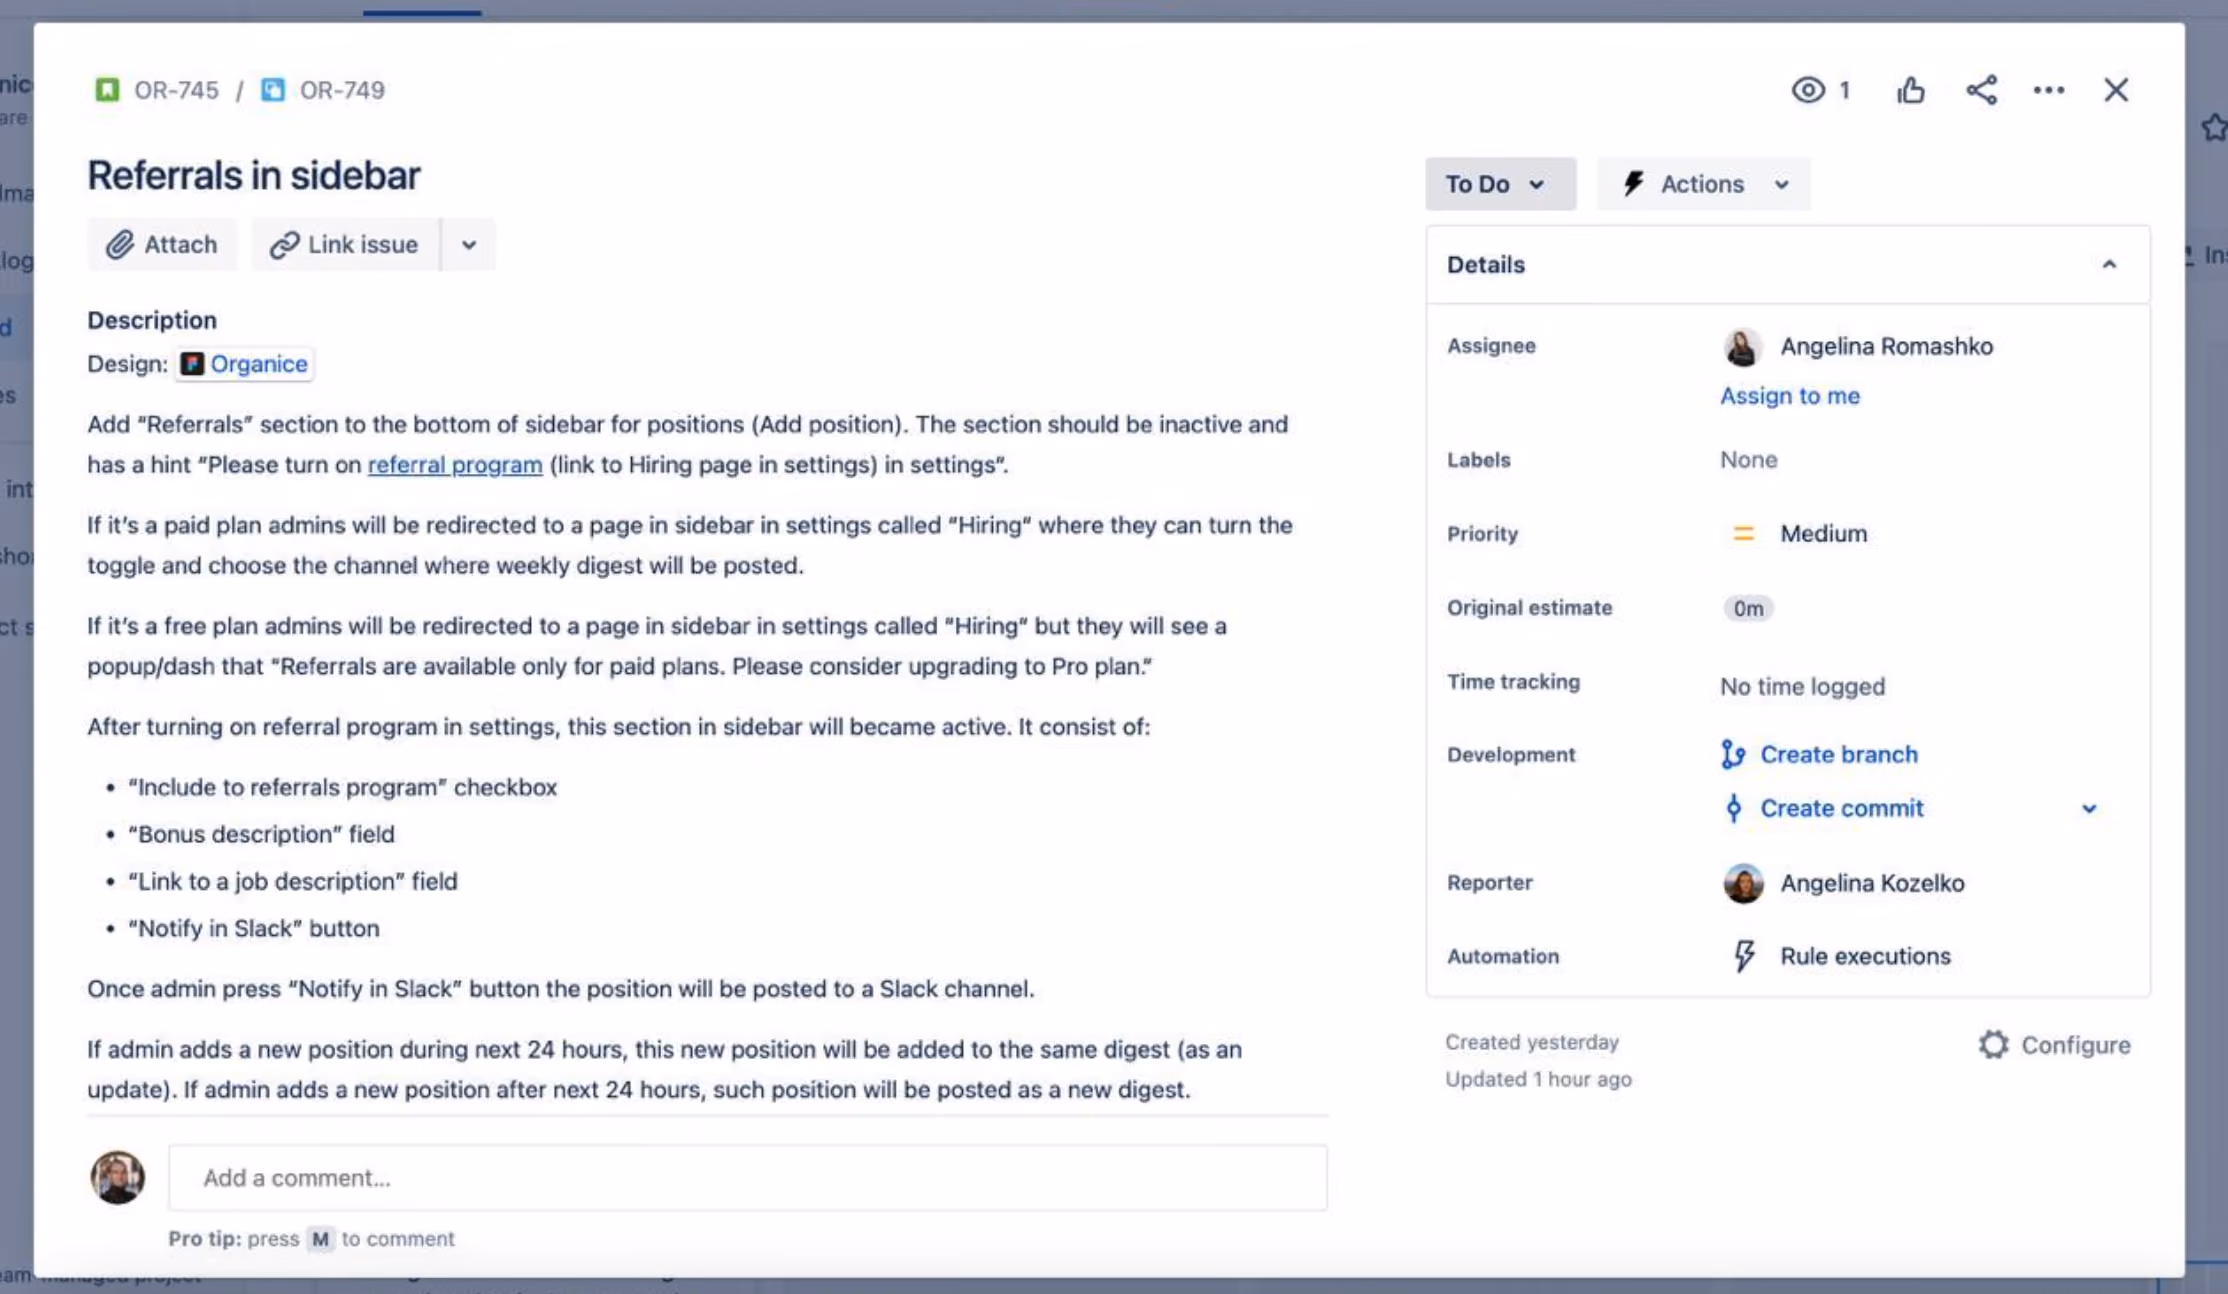
Task: Click the green OR-745 story type icon
Action: pos(107,90)
